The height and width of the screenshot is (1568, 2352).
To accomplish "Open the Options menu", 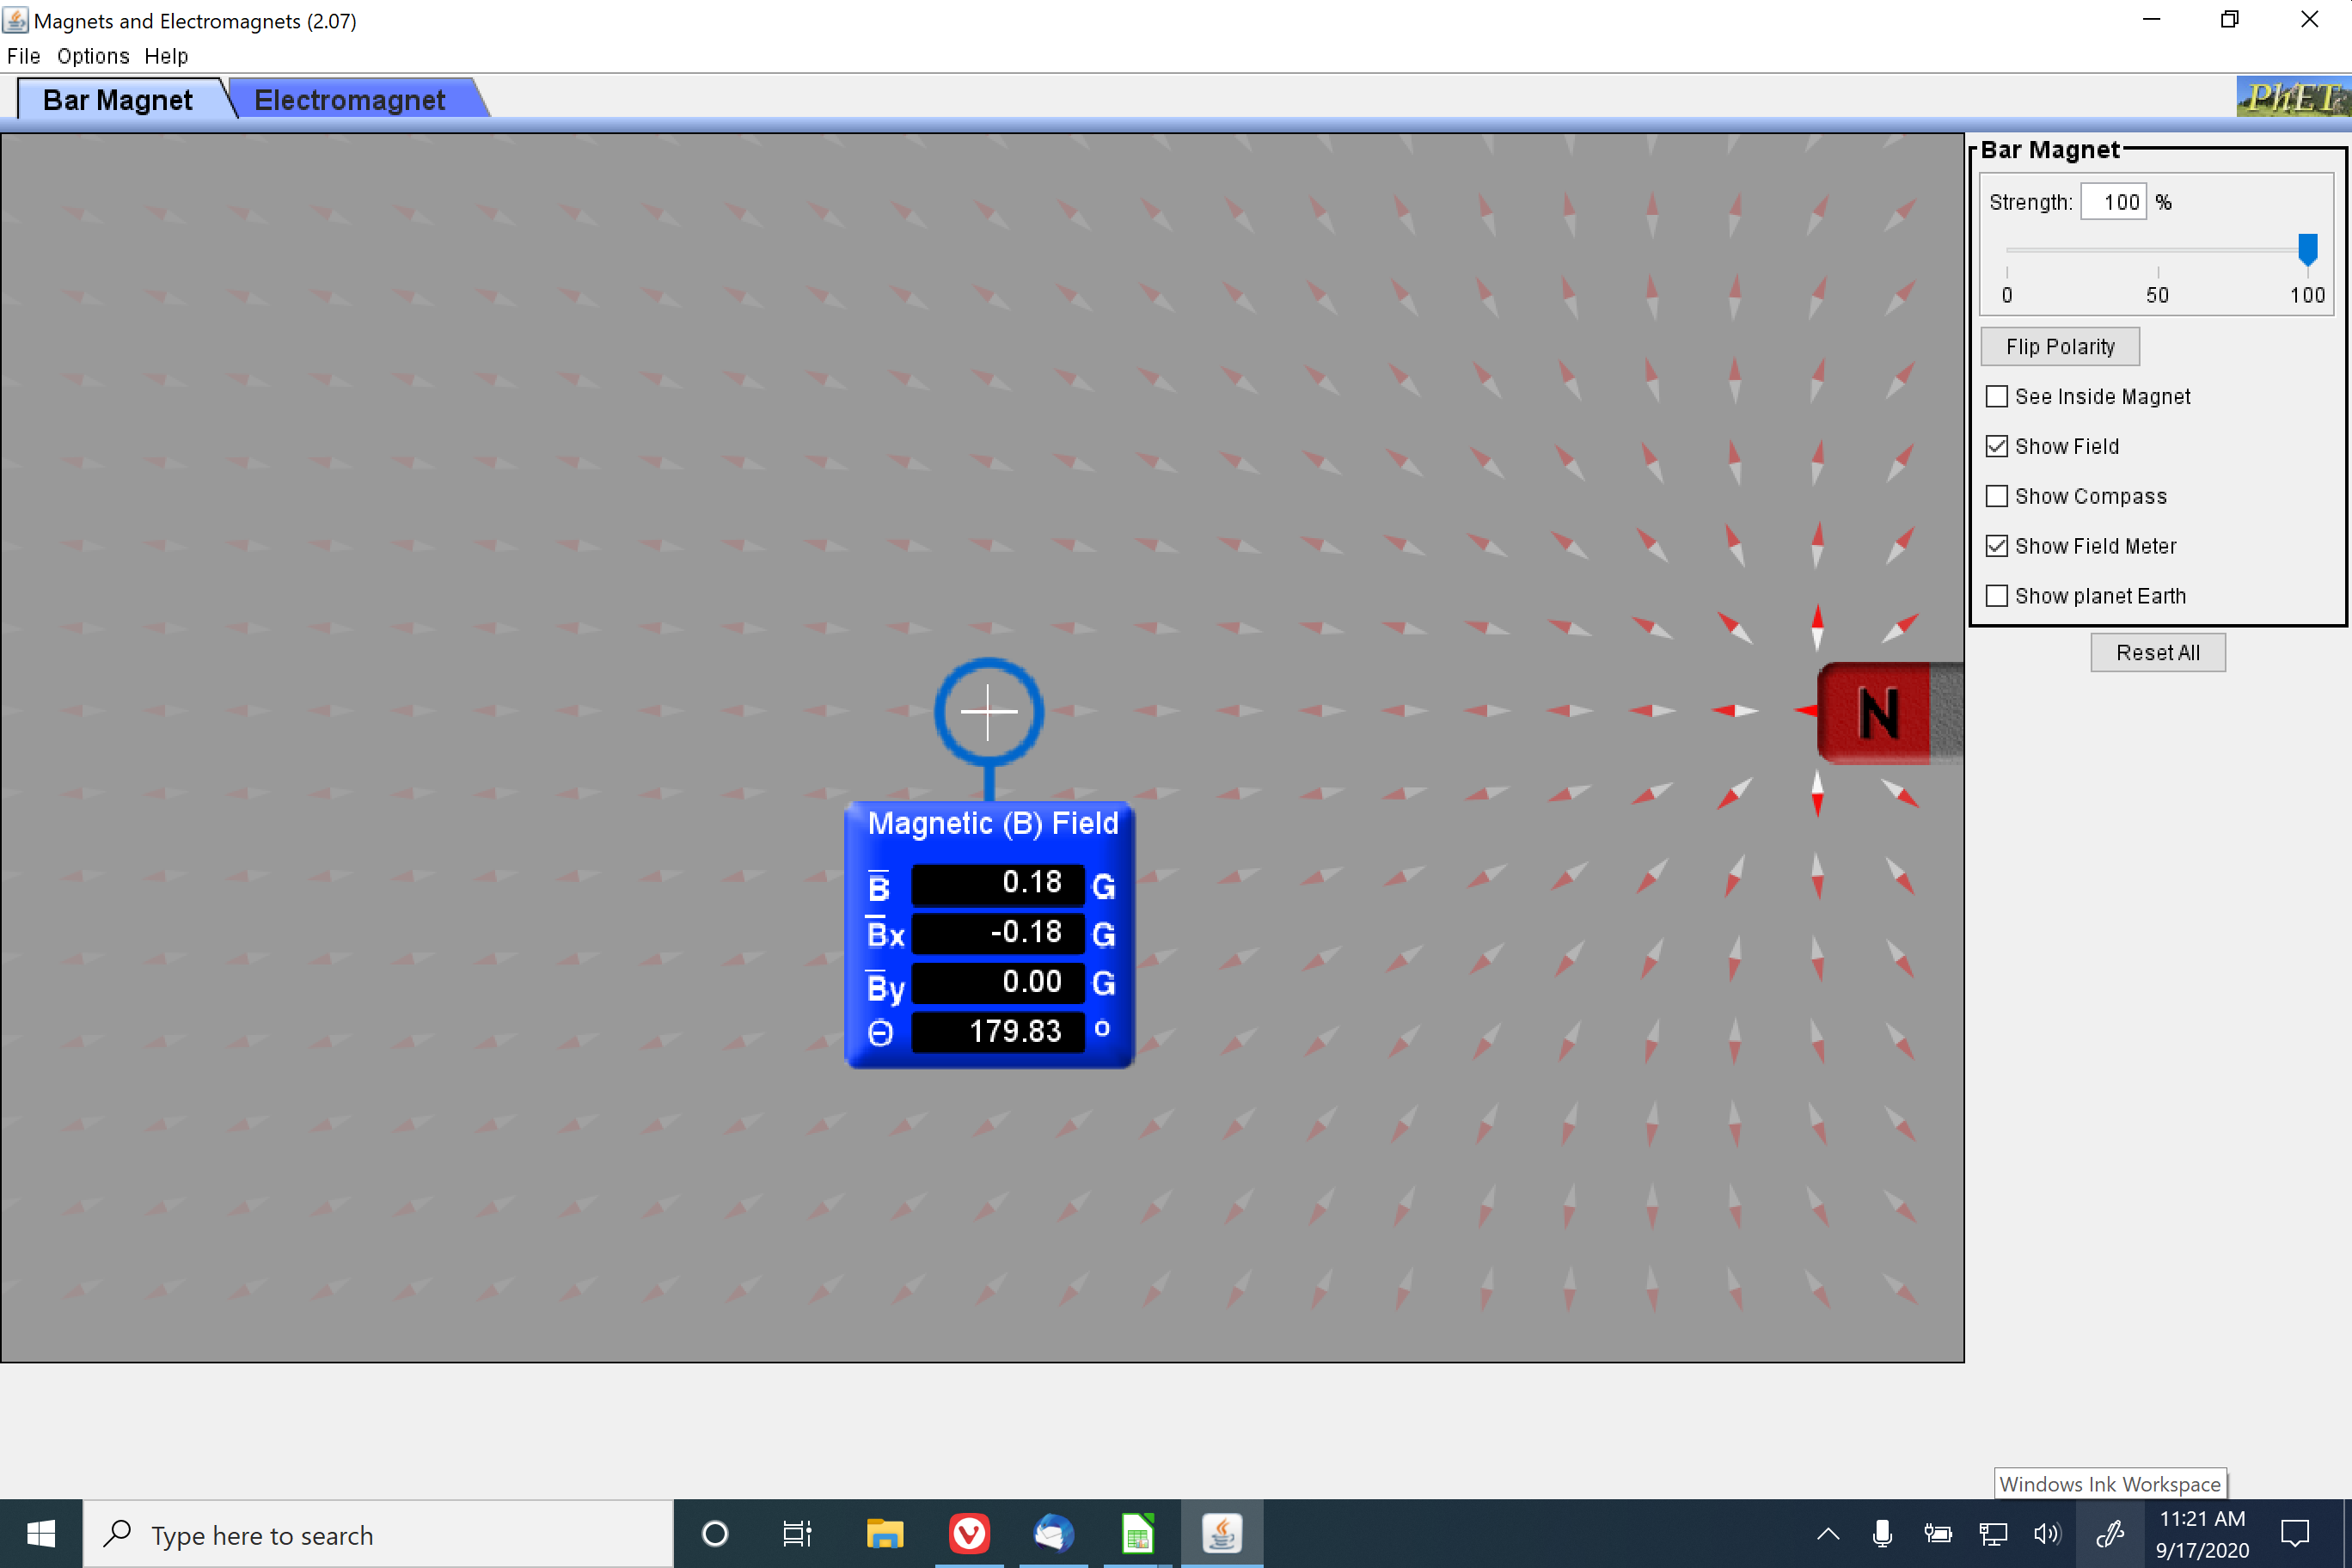I will click(x=93, y=56).
